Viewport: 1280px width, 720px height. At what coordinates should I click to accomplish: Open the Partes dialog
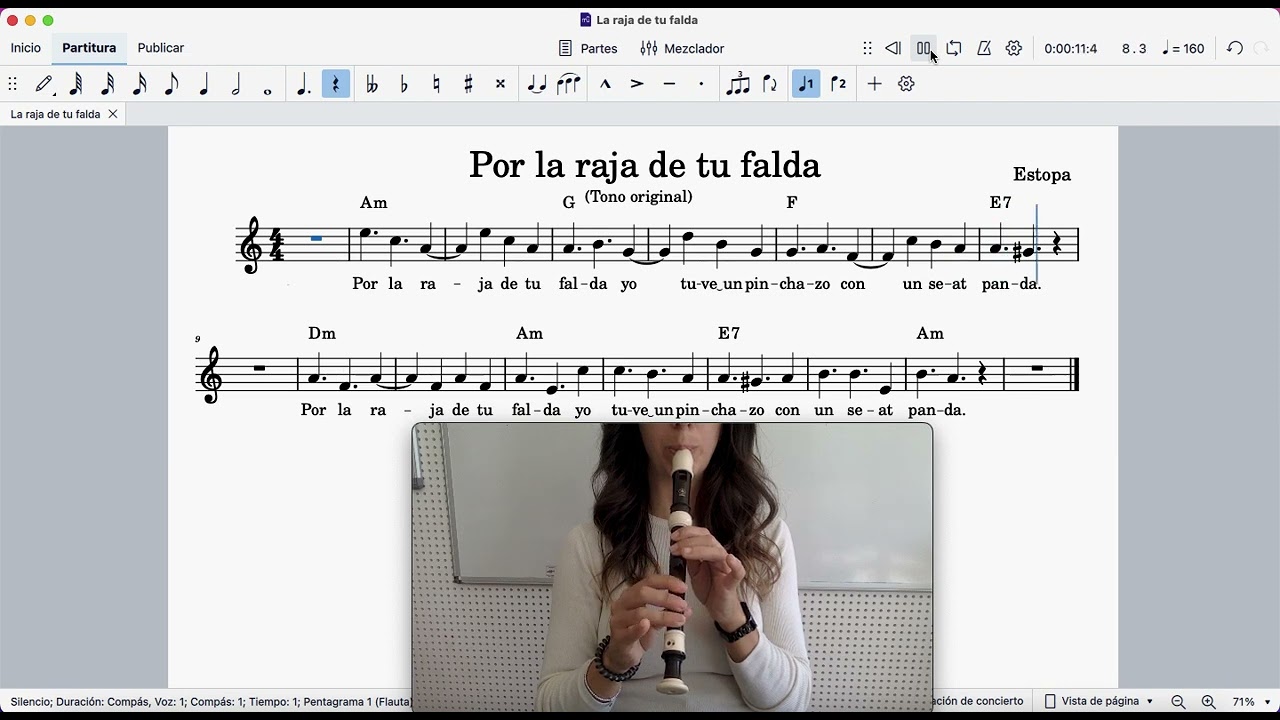pyautogui.click(x=588, y=48)
